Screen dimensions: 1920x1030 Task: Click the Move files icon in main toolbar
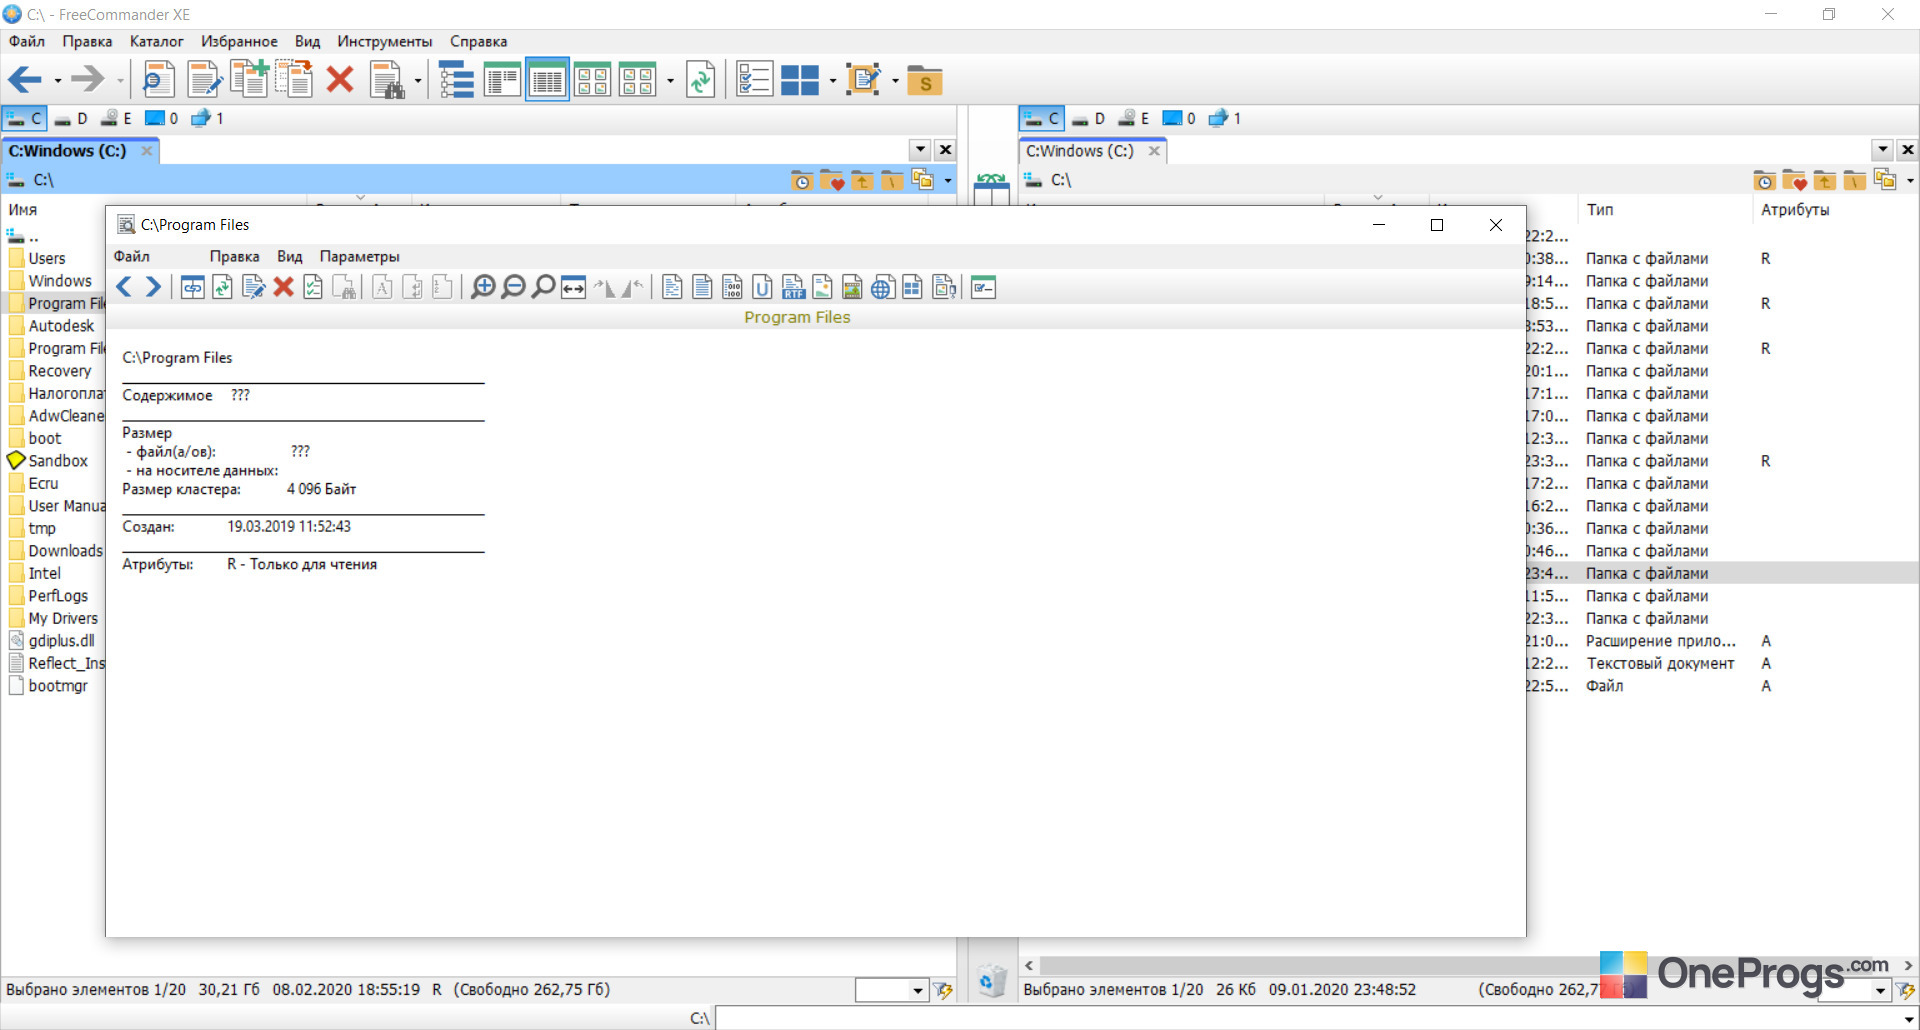click(295, 80)
